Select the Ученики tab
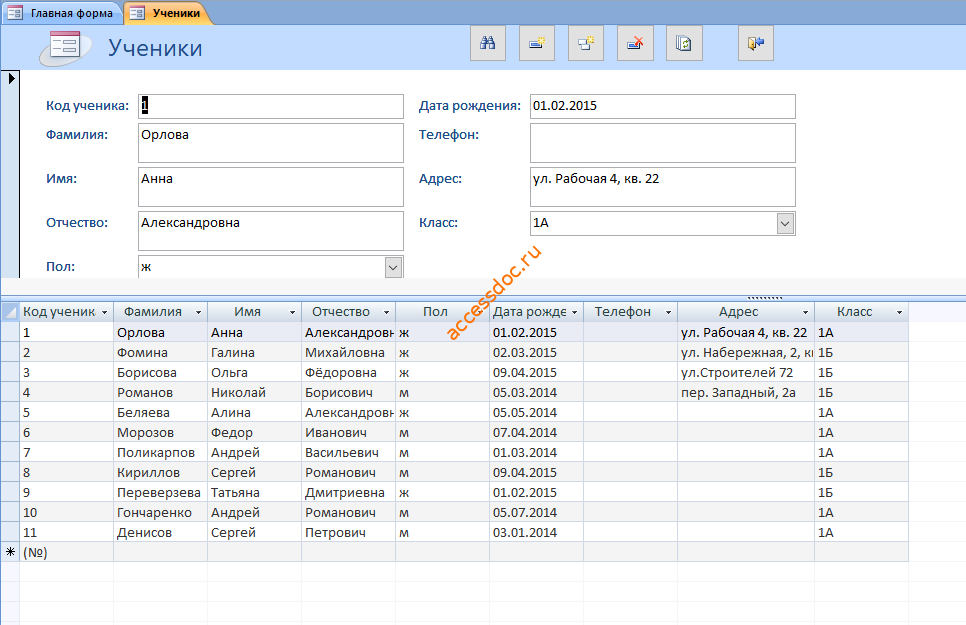Image resolution: width=966 pixels, height=625 pixels. click(168, 13)
